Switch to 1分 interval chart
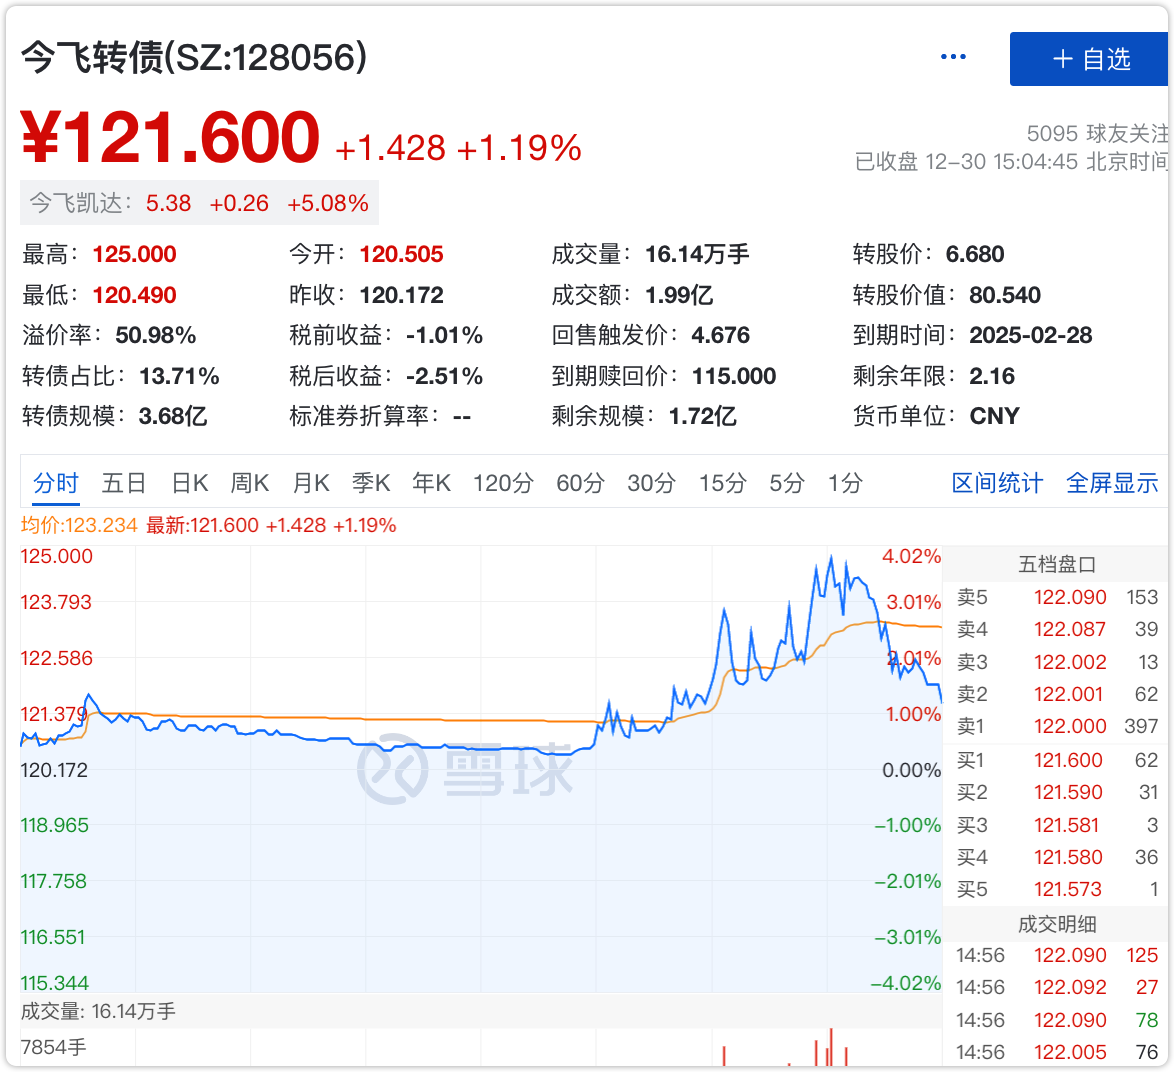This screenshot has width=1174, height=1072. pyautogui.click(x=845, y=484)
